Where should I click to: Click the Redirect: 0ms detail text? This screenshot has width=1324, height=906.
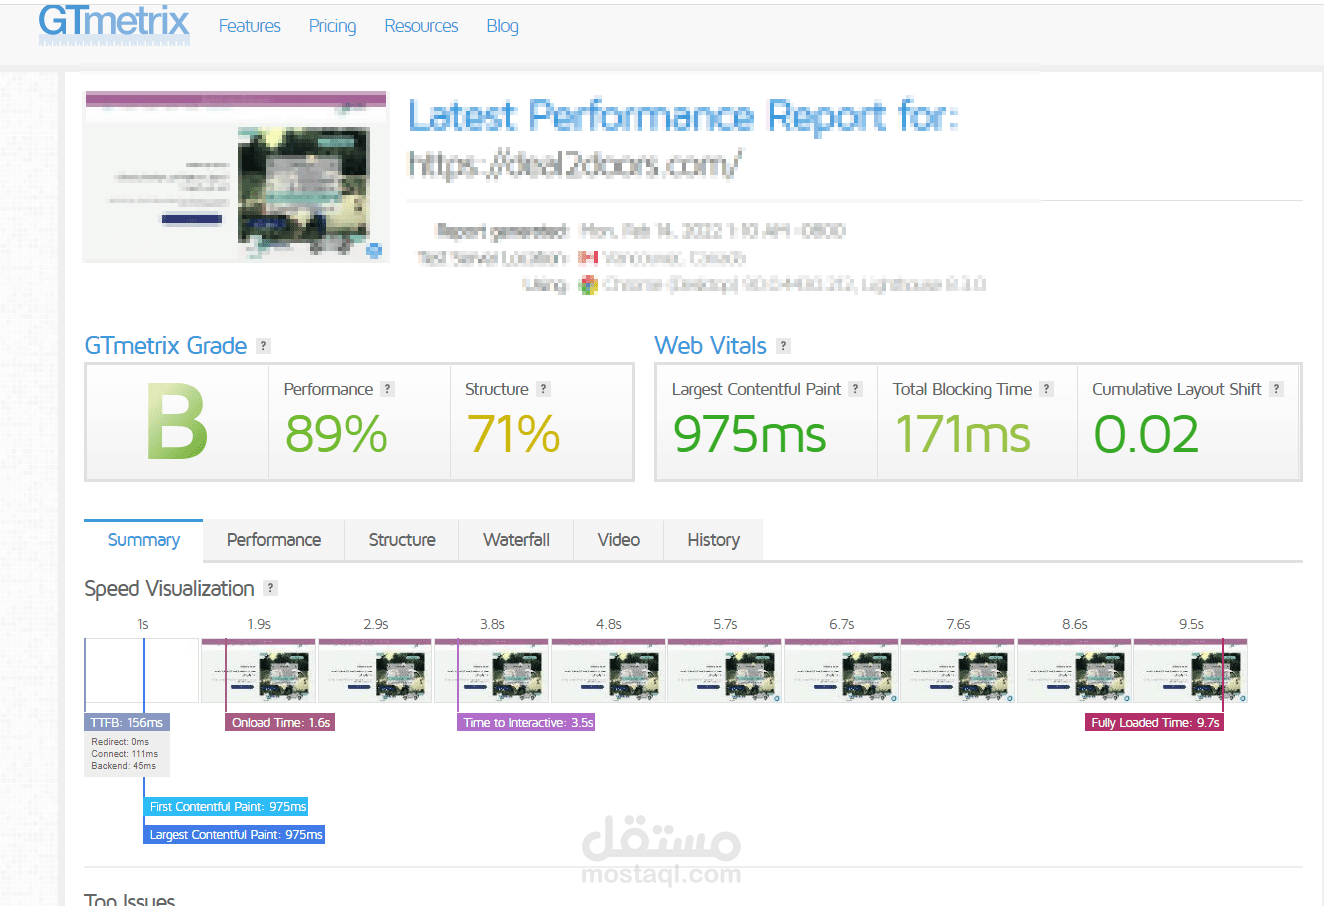(x=120, y=742)
